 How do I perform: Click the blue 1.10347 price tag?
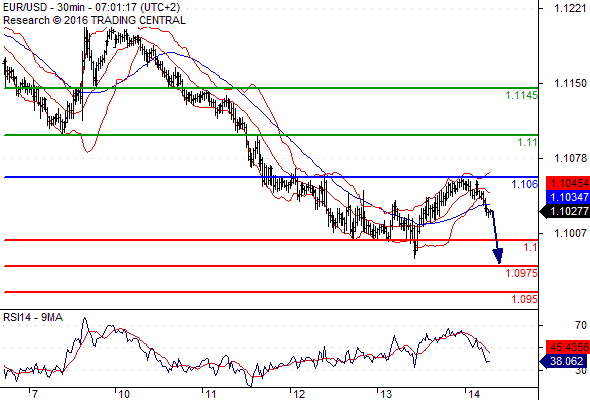[568, 197]
